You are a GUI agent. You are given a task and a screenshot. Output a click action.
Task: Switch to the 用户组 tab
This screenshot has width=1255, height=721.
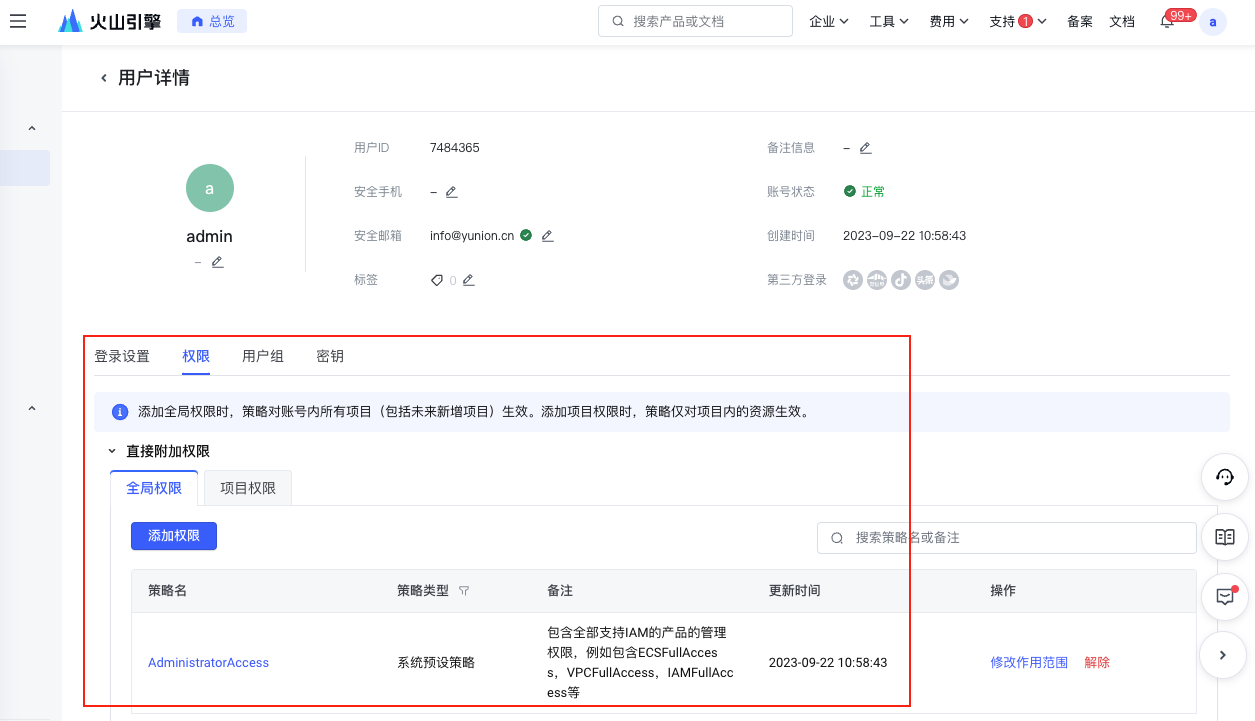[x=263, y=356]
